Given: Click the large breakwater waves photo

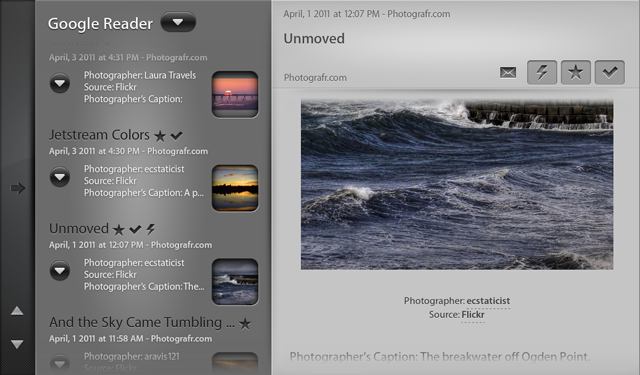Looking at the screenshot, I should (457, 184).
